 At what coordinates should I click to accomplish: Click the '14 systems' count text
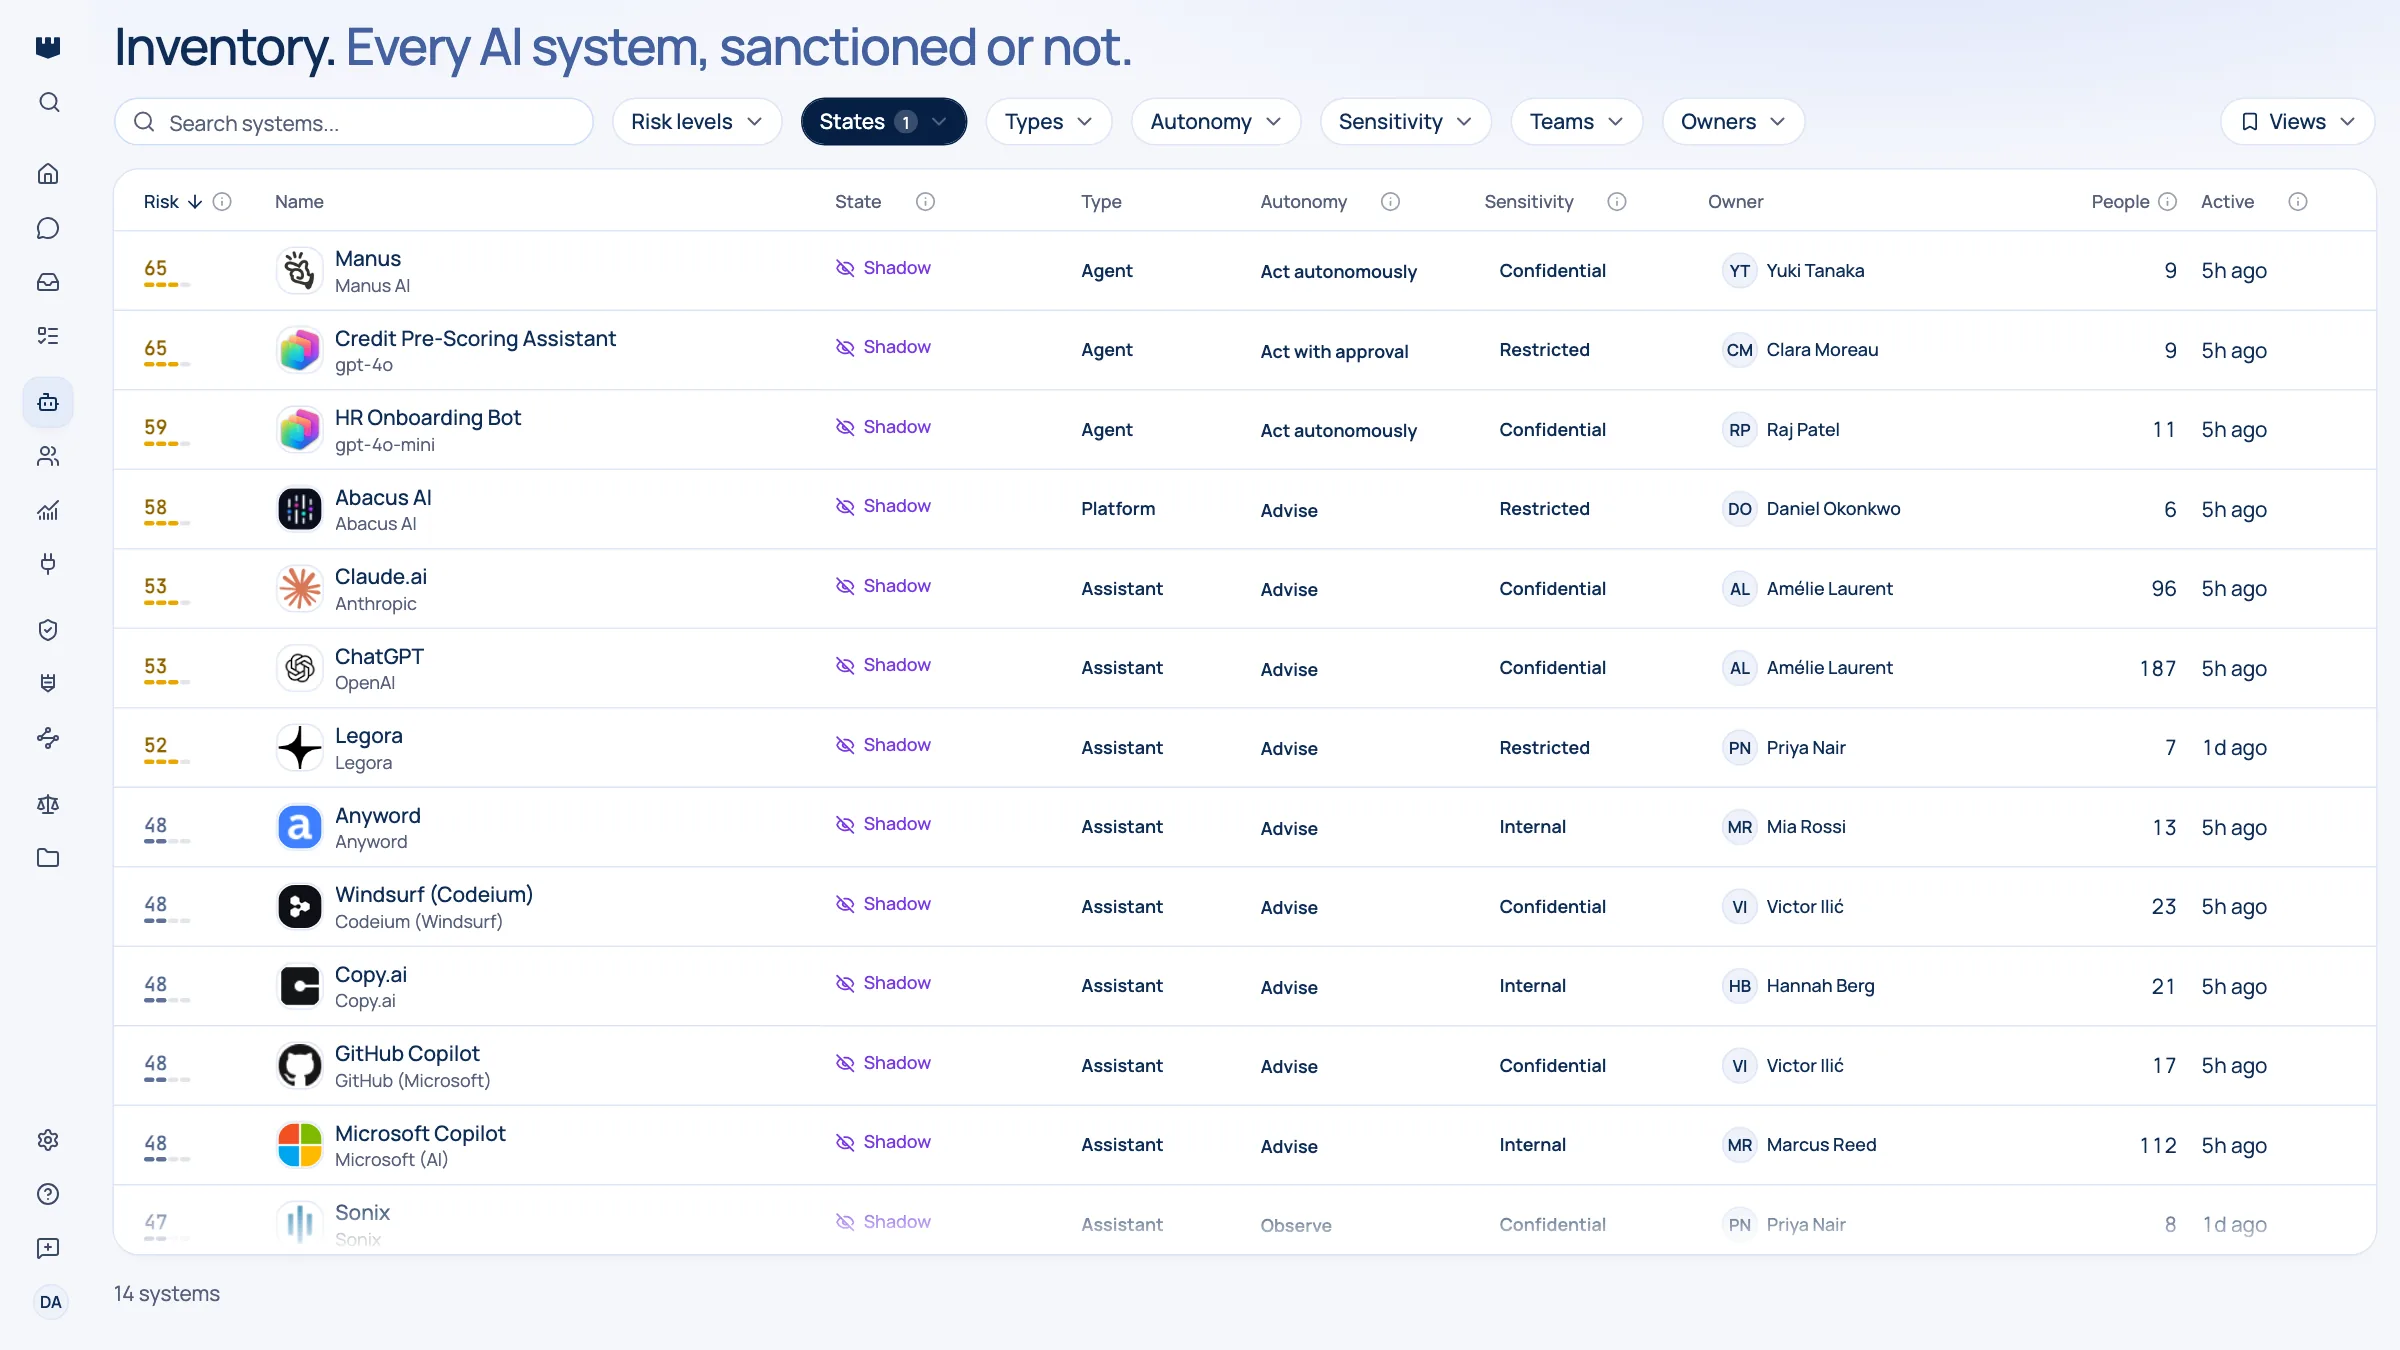(167, 1294)
